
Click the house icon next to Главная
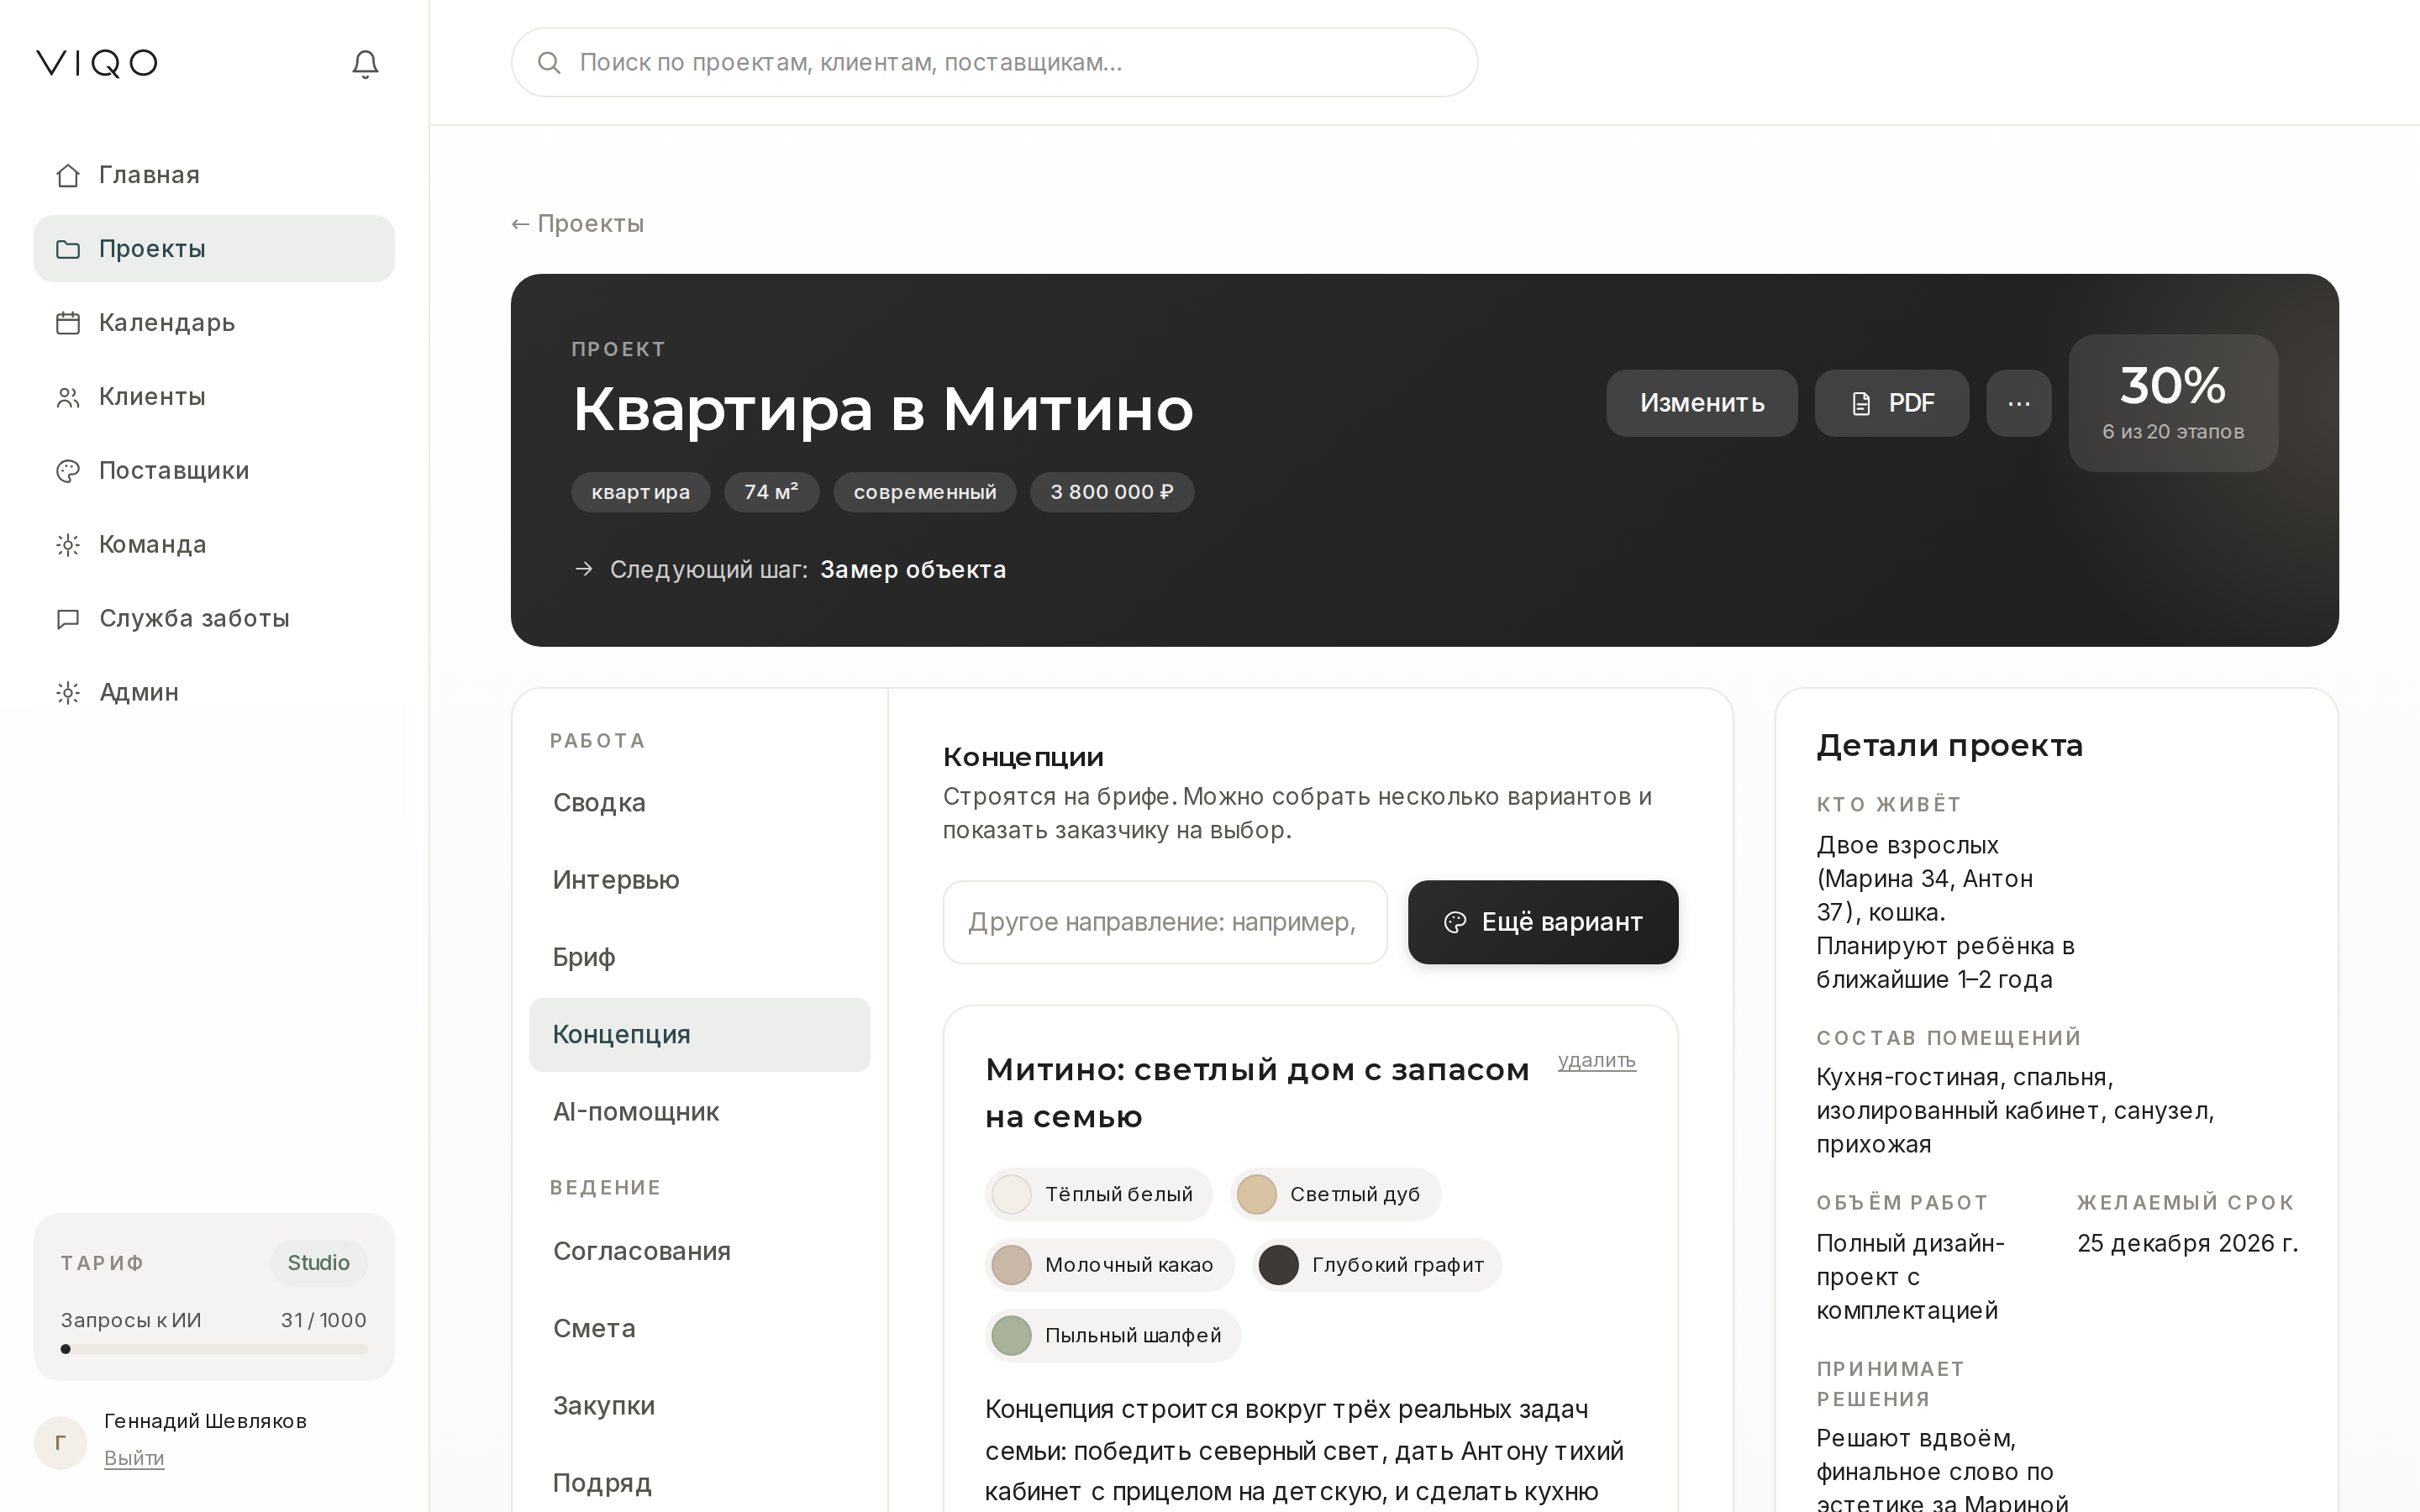click(x=68, y=175)
